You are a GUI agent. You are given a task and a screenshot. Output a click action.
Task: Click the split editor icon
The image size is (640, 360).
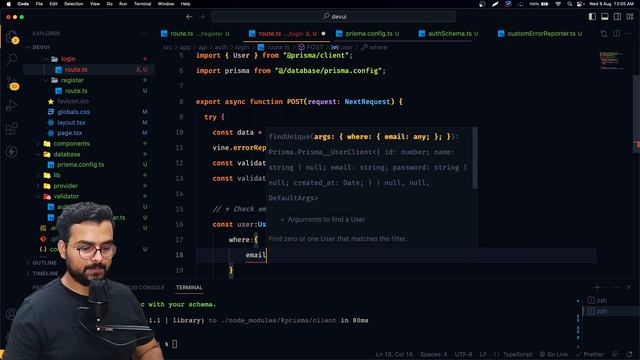tap(616, 33)
